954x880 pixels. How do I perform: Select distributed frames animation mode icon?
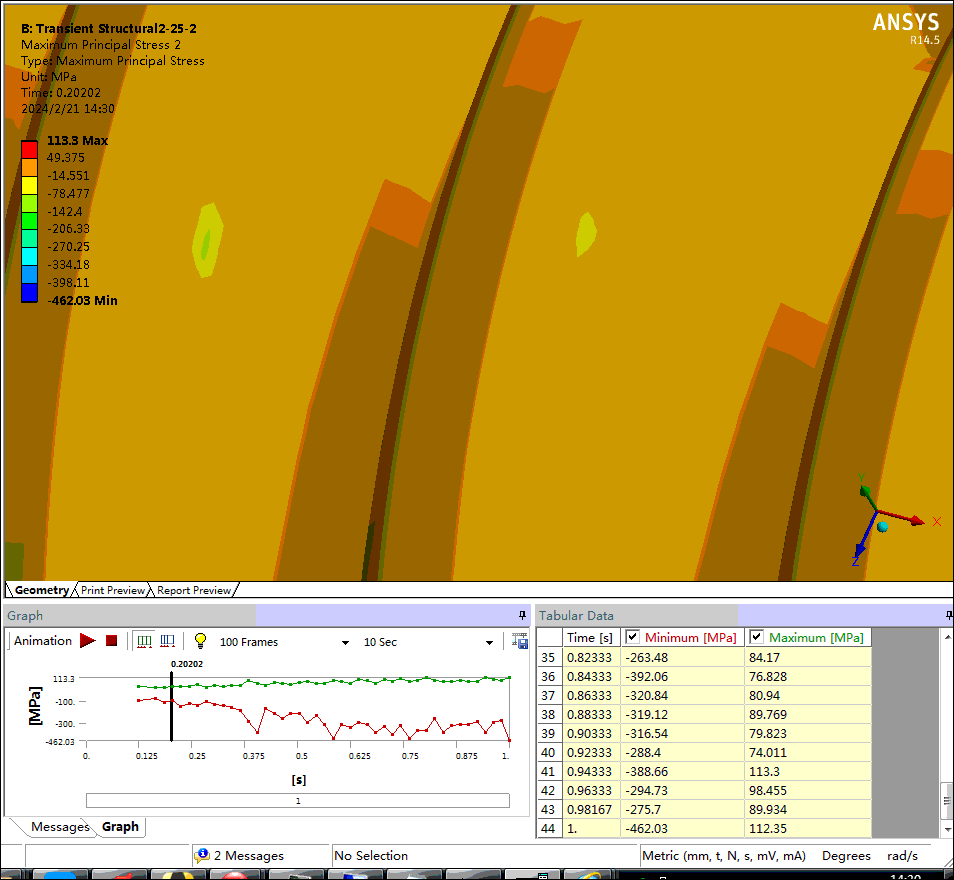pyautogui.click(x=144, y=641)
